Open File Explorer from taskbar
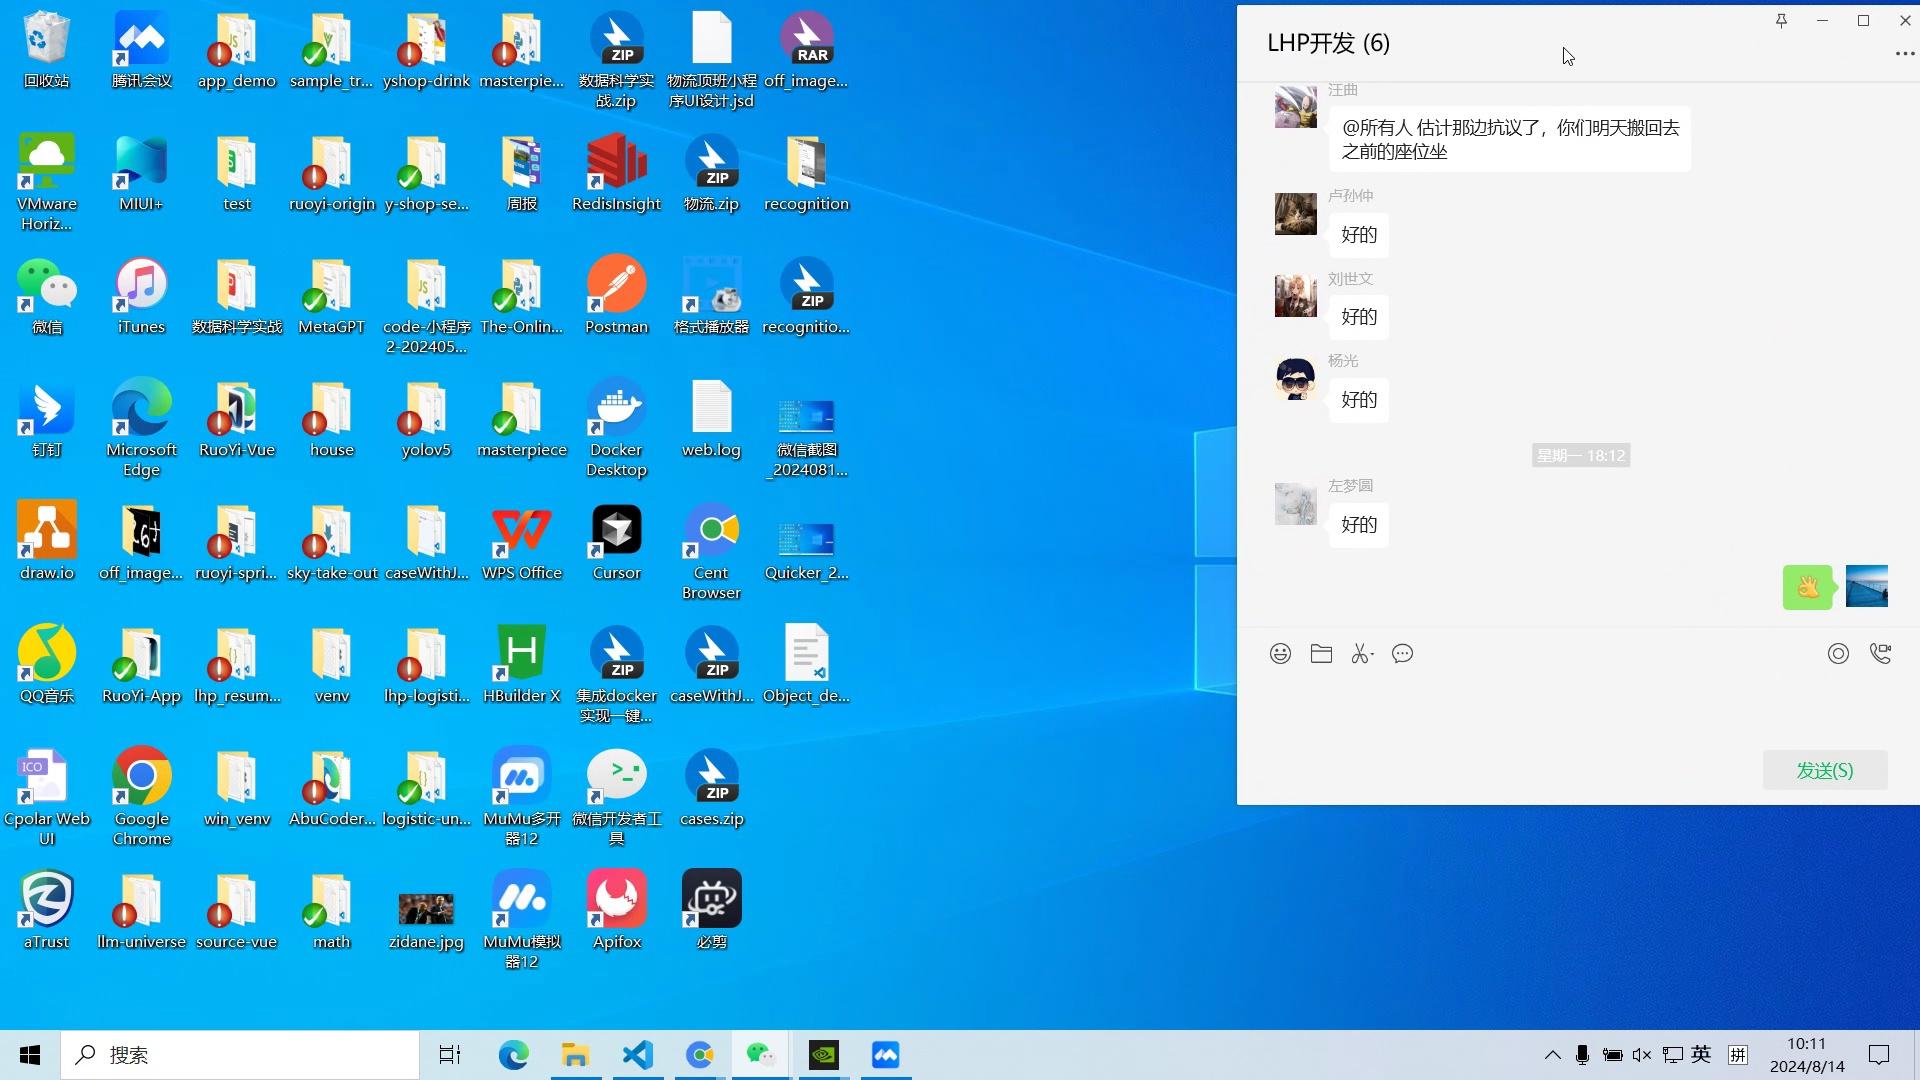 pos(575,1055)
